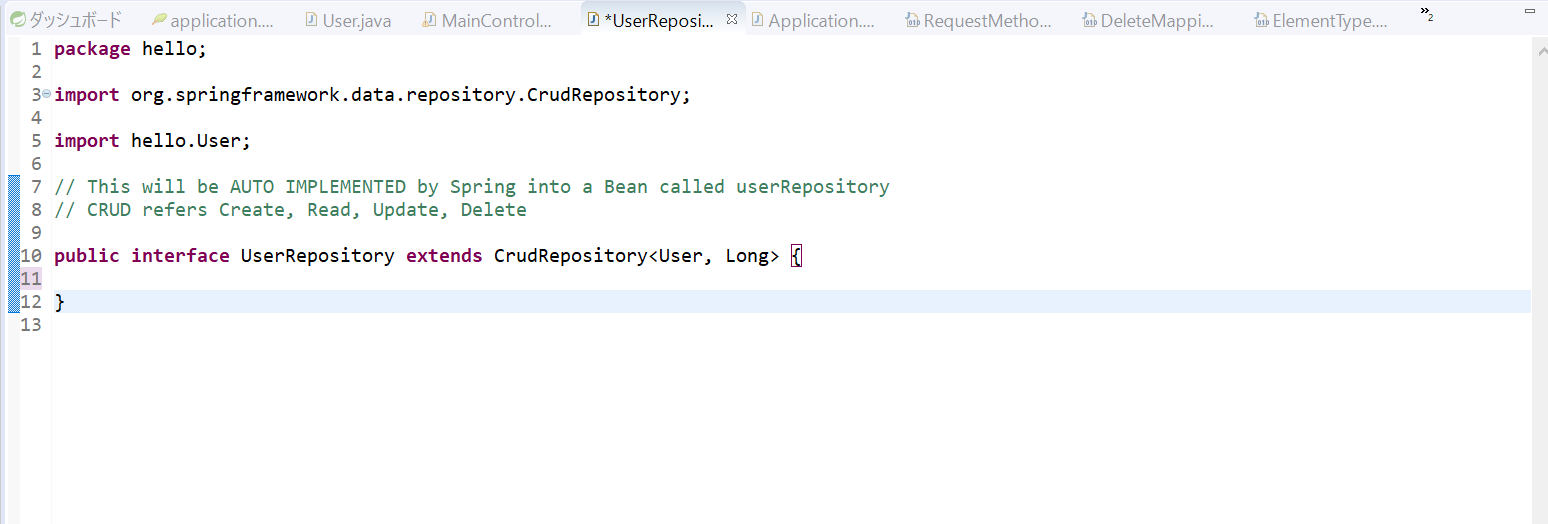This screenshot has width=1548, height=524.
Task: Click the class file icon on the RequestMetho tab
Action: (912, 20)
